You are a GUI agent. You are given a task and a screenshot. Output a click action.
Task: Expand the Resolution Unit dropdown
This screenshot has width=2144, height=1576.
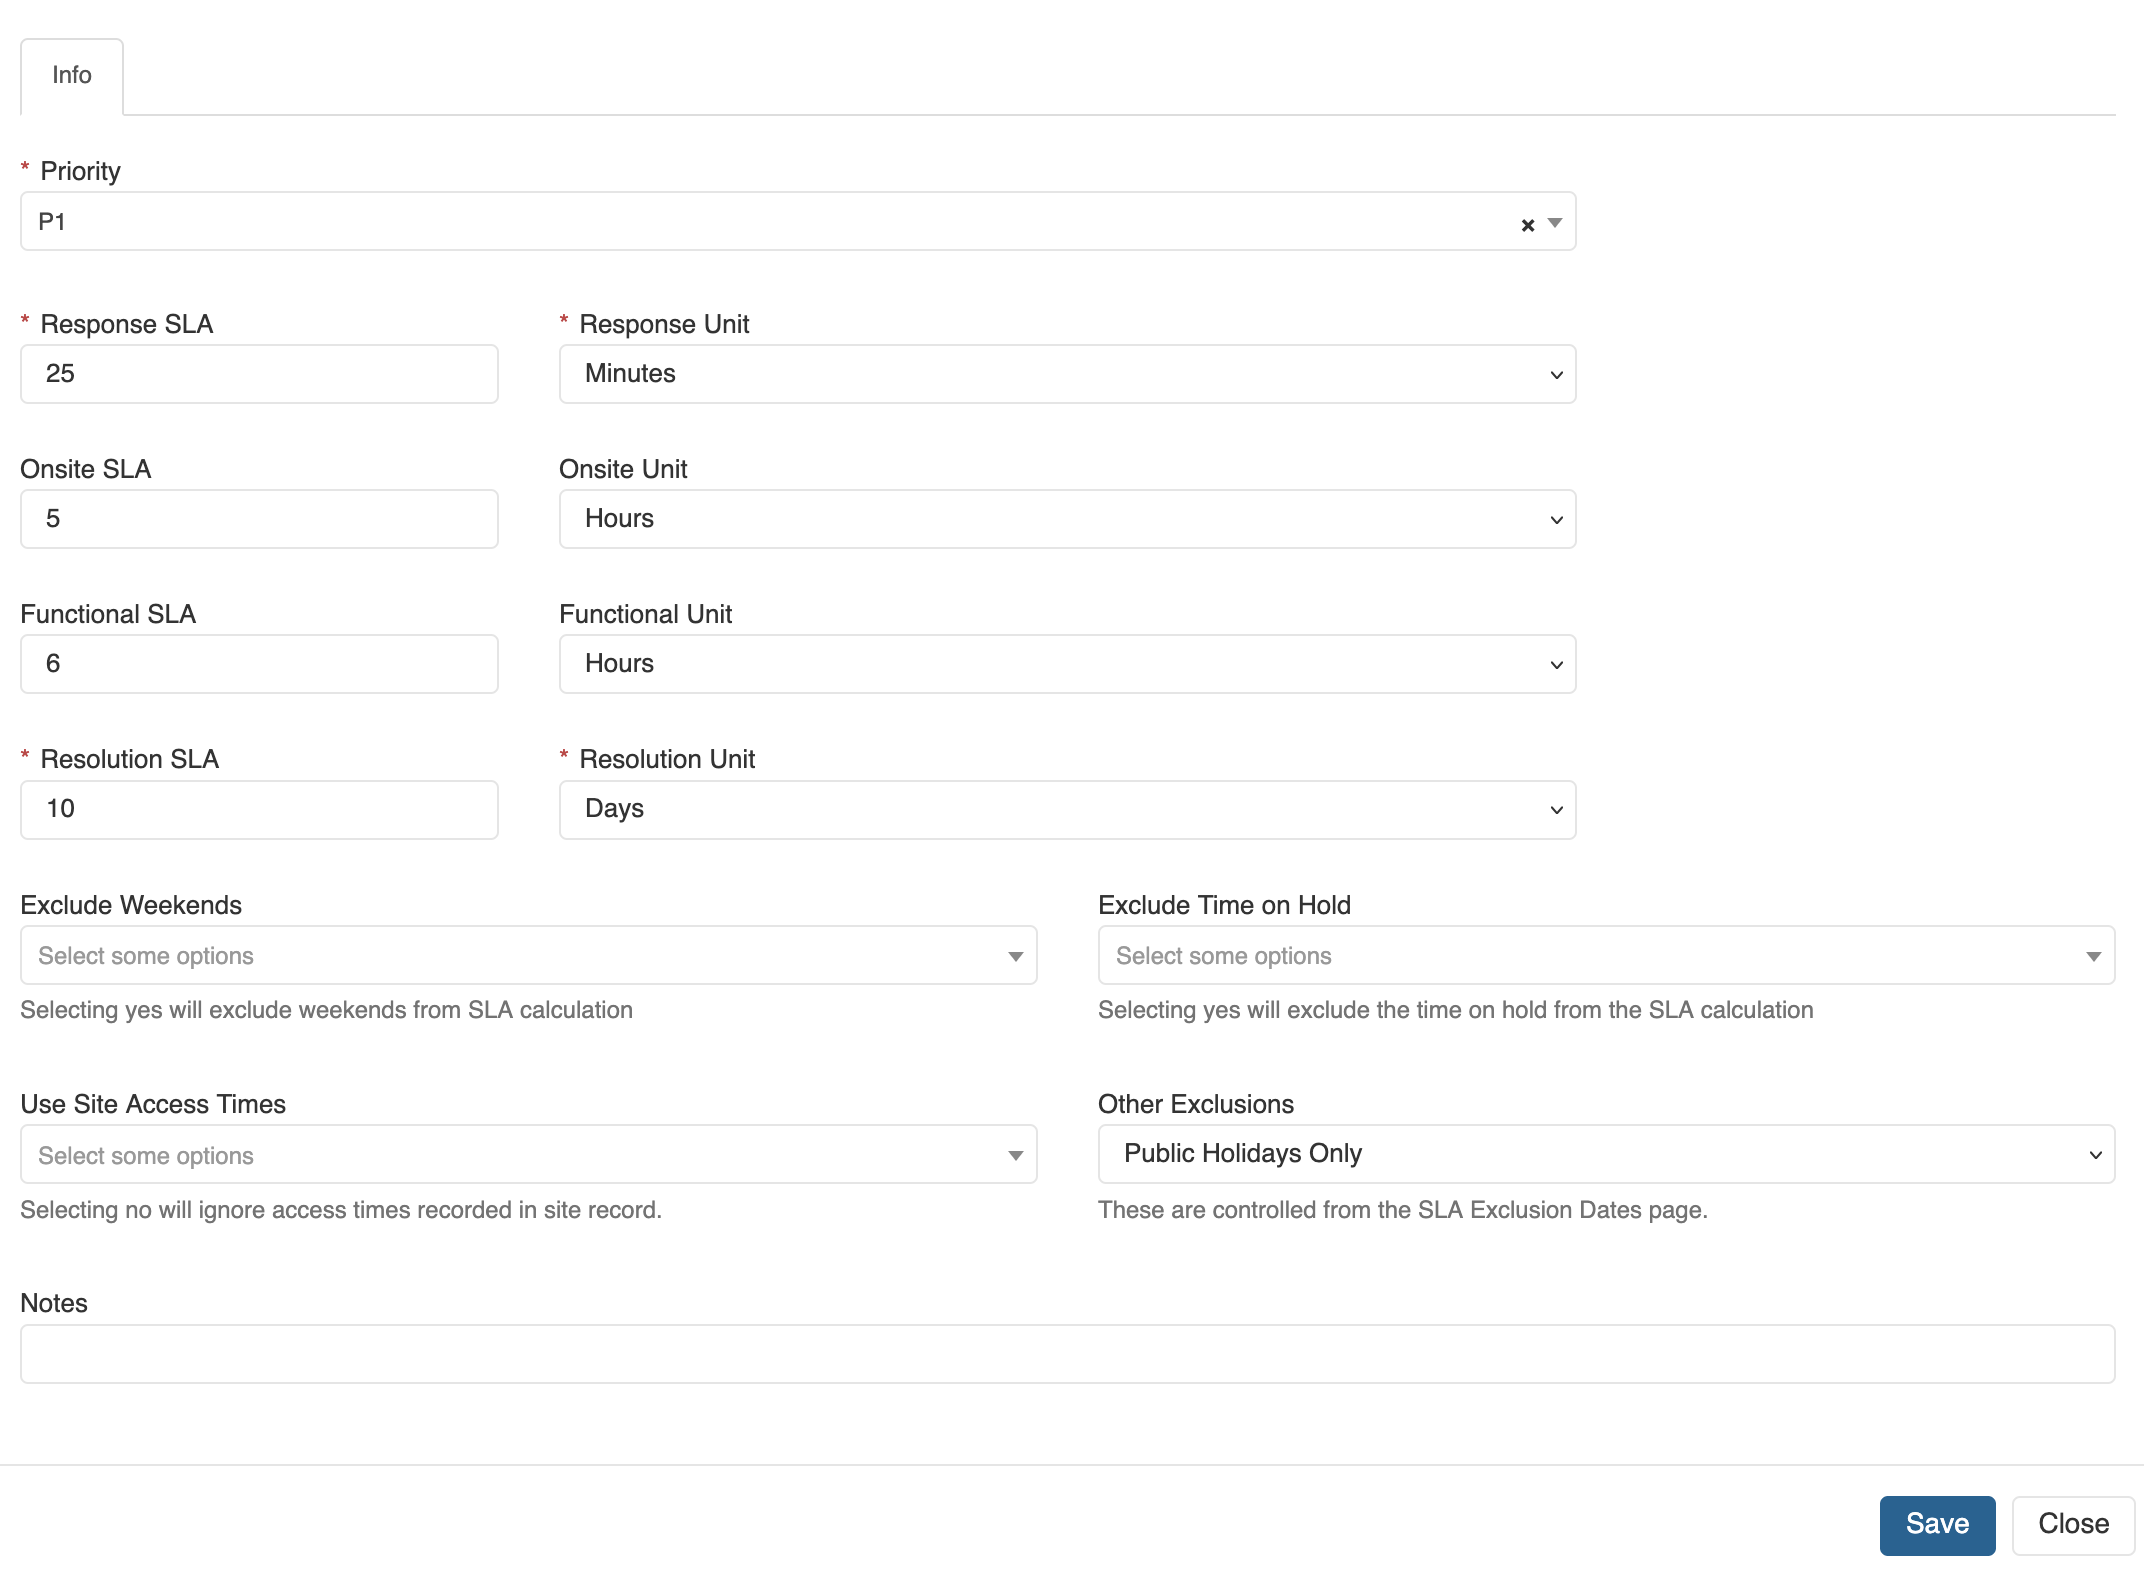click(1067, 809)
